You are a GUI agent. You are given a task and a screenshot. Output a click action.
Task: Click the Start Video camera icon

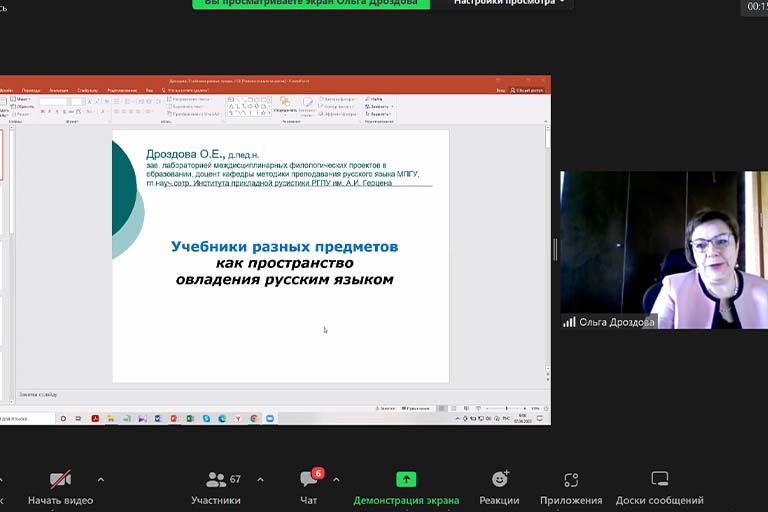coord(60,480)
